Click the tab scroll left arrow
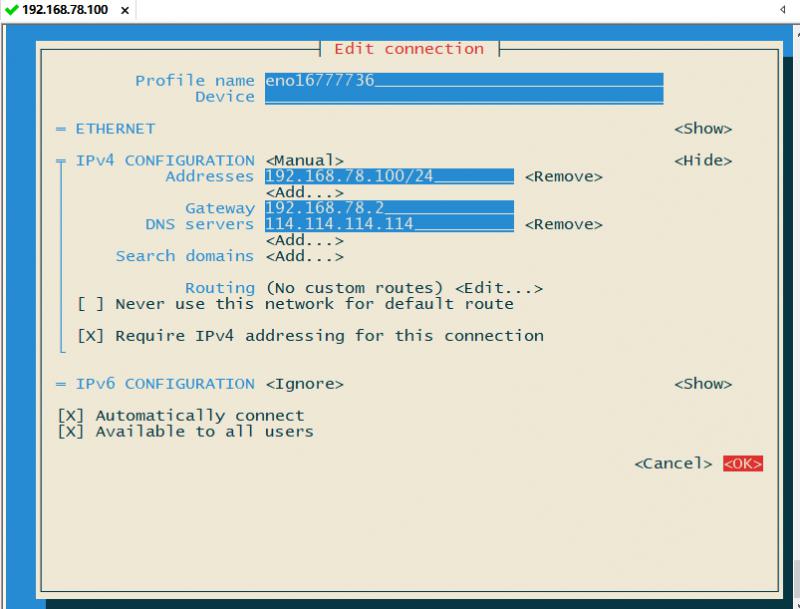The image size is (800, 609). [x=782, y=9]
